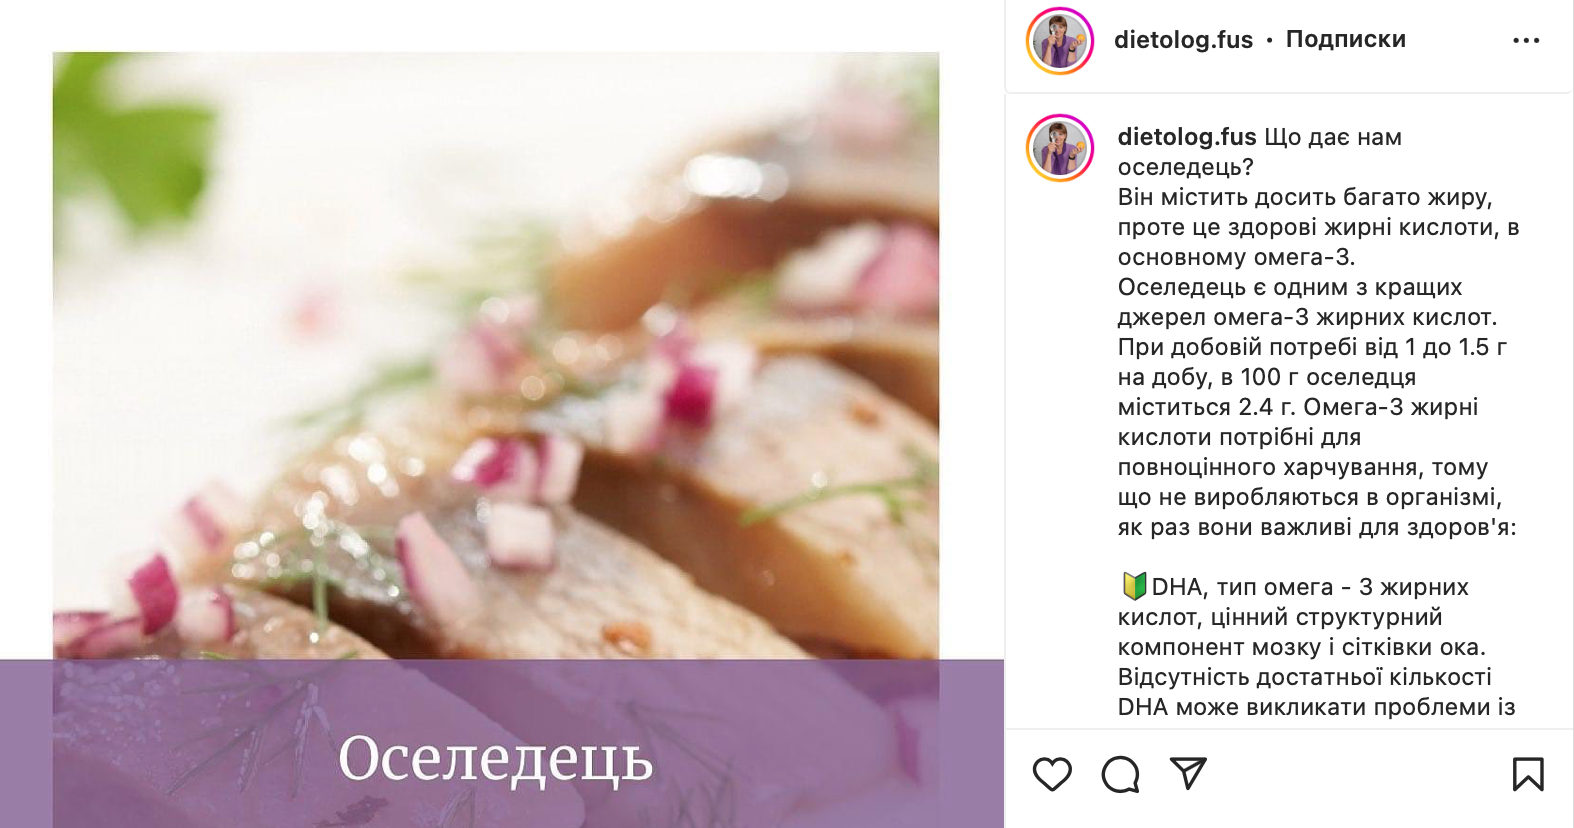Open comments with the speech bubble icon
The width and height of the screenshot is (1574, 828).
[1120, 774]
